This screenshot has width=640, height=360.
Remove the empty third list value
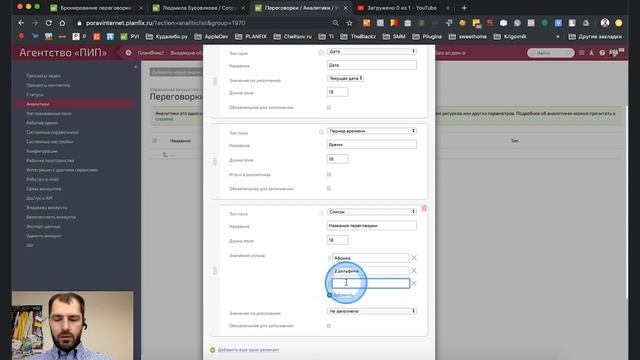tap(414, 283)
